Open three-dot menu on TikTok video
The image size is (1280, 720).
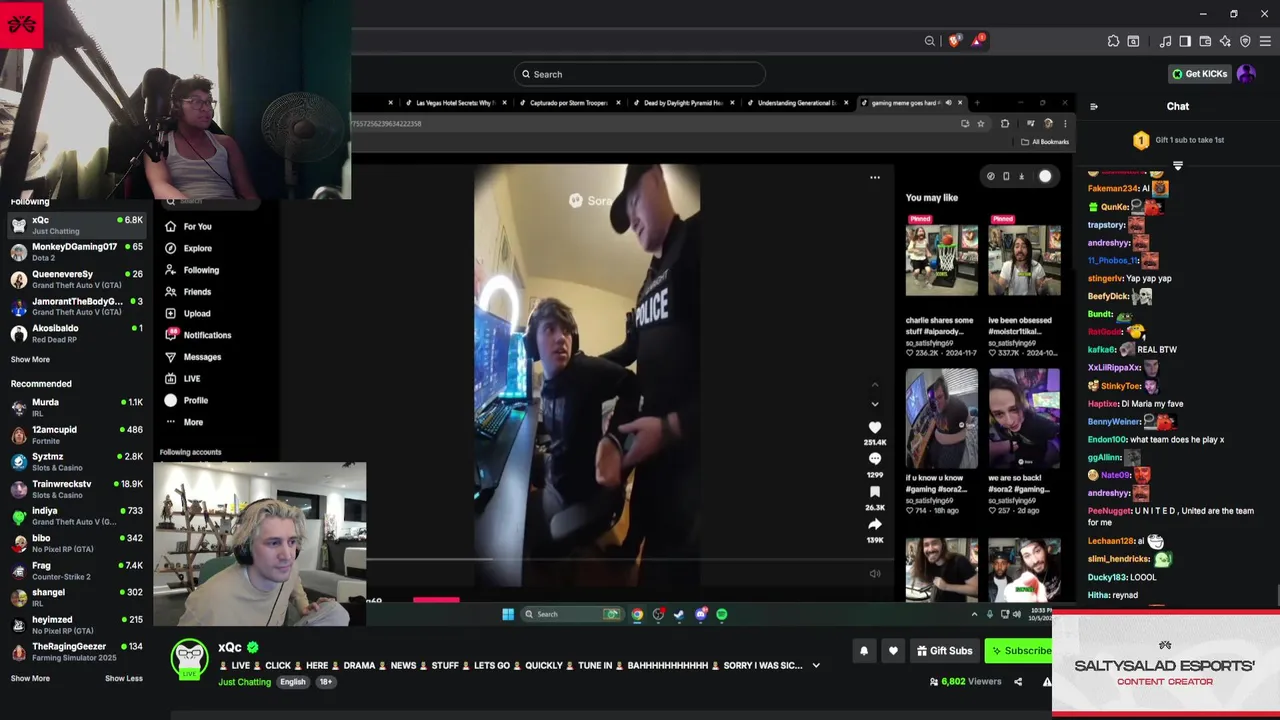coord(875,177)
